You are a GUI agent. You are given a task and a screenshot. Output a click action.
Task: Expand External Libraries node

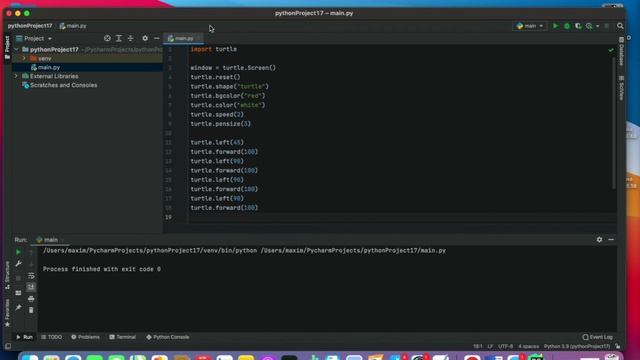[x=16, y=76]
